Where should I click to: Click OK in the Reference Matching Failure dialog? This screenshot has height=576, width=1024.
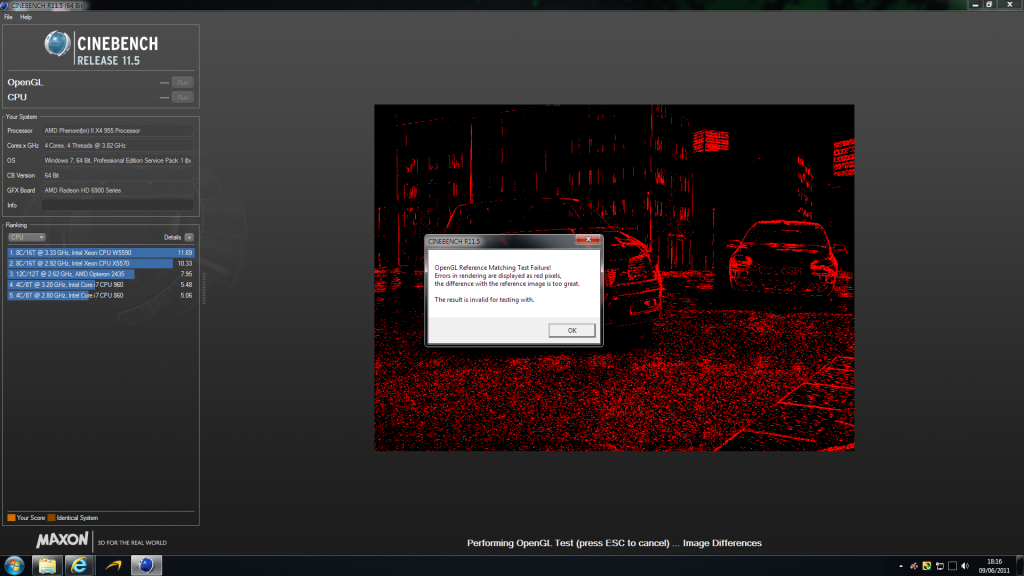pos(571,330)
